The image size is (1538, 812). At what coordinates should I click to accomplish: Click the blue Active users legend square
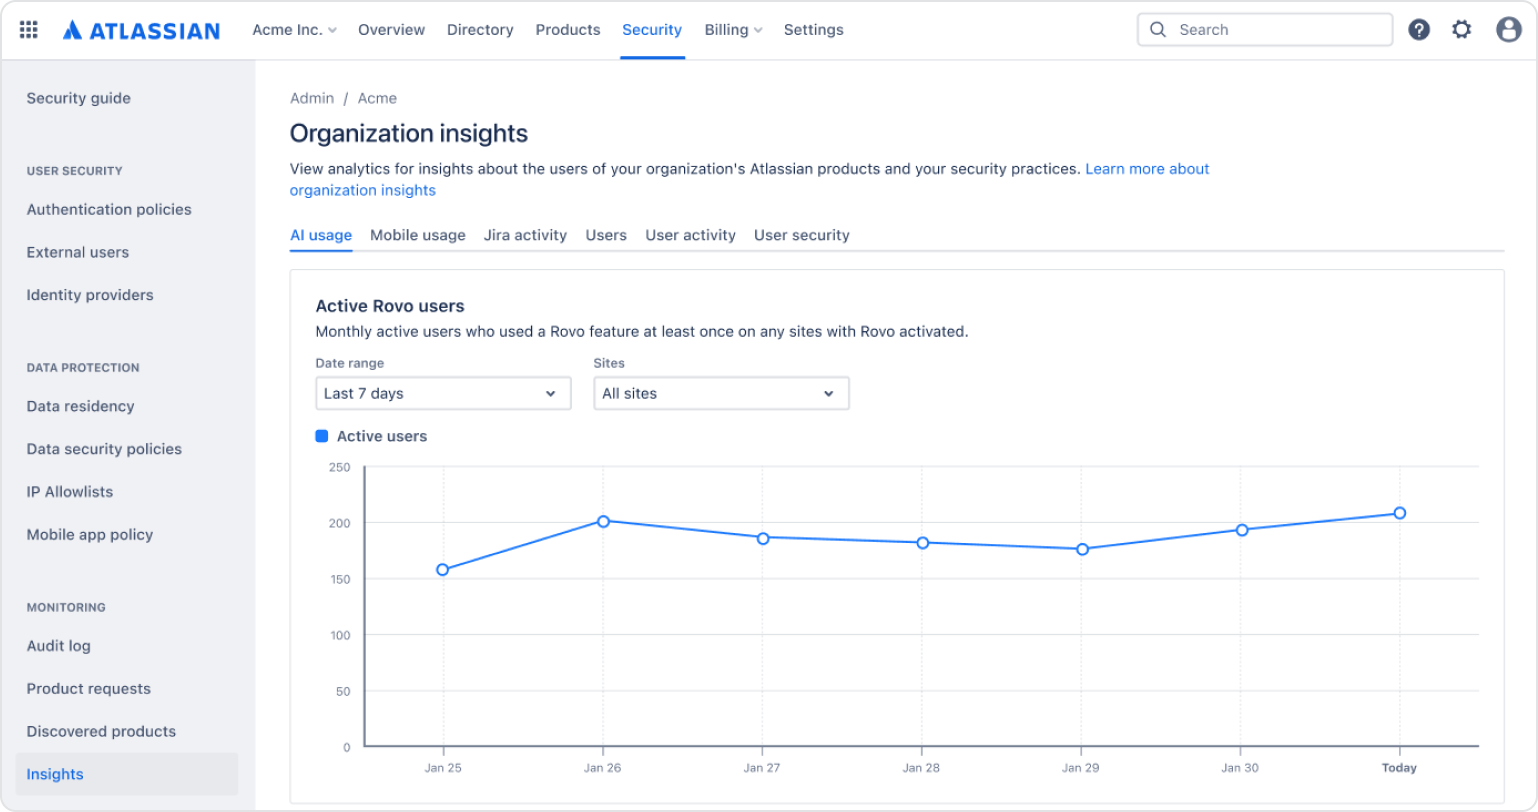point(322,436)
